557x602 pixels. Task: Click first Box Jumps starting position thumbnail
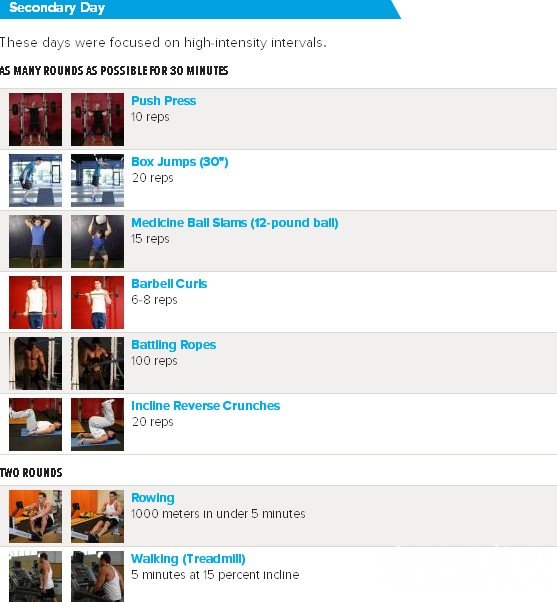[35, 180]
